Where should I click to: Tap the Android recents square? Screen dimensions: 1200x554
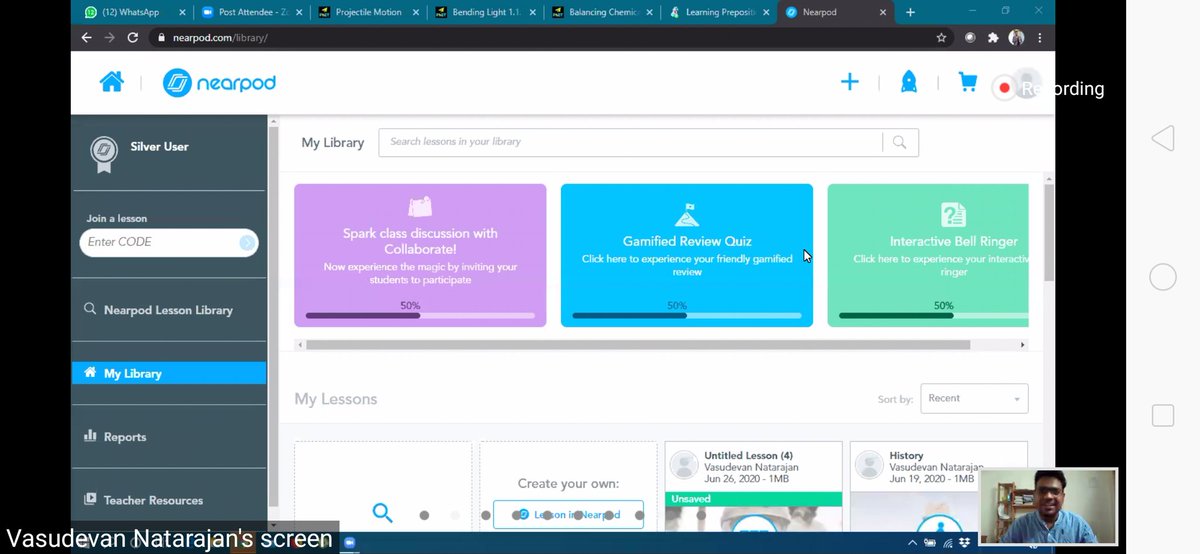1162,415
